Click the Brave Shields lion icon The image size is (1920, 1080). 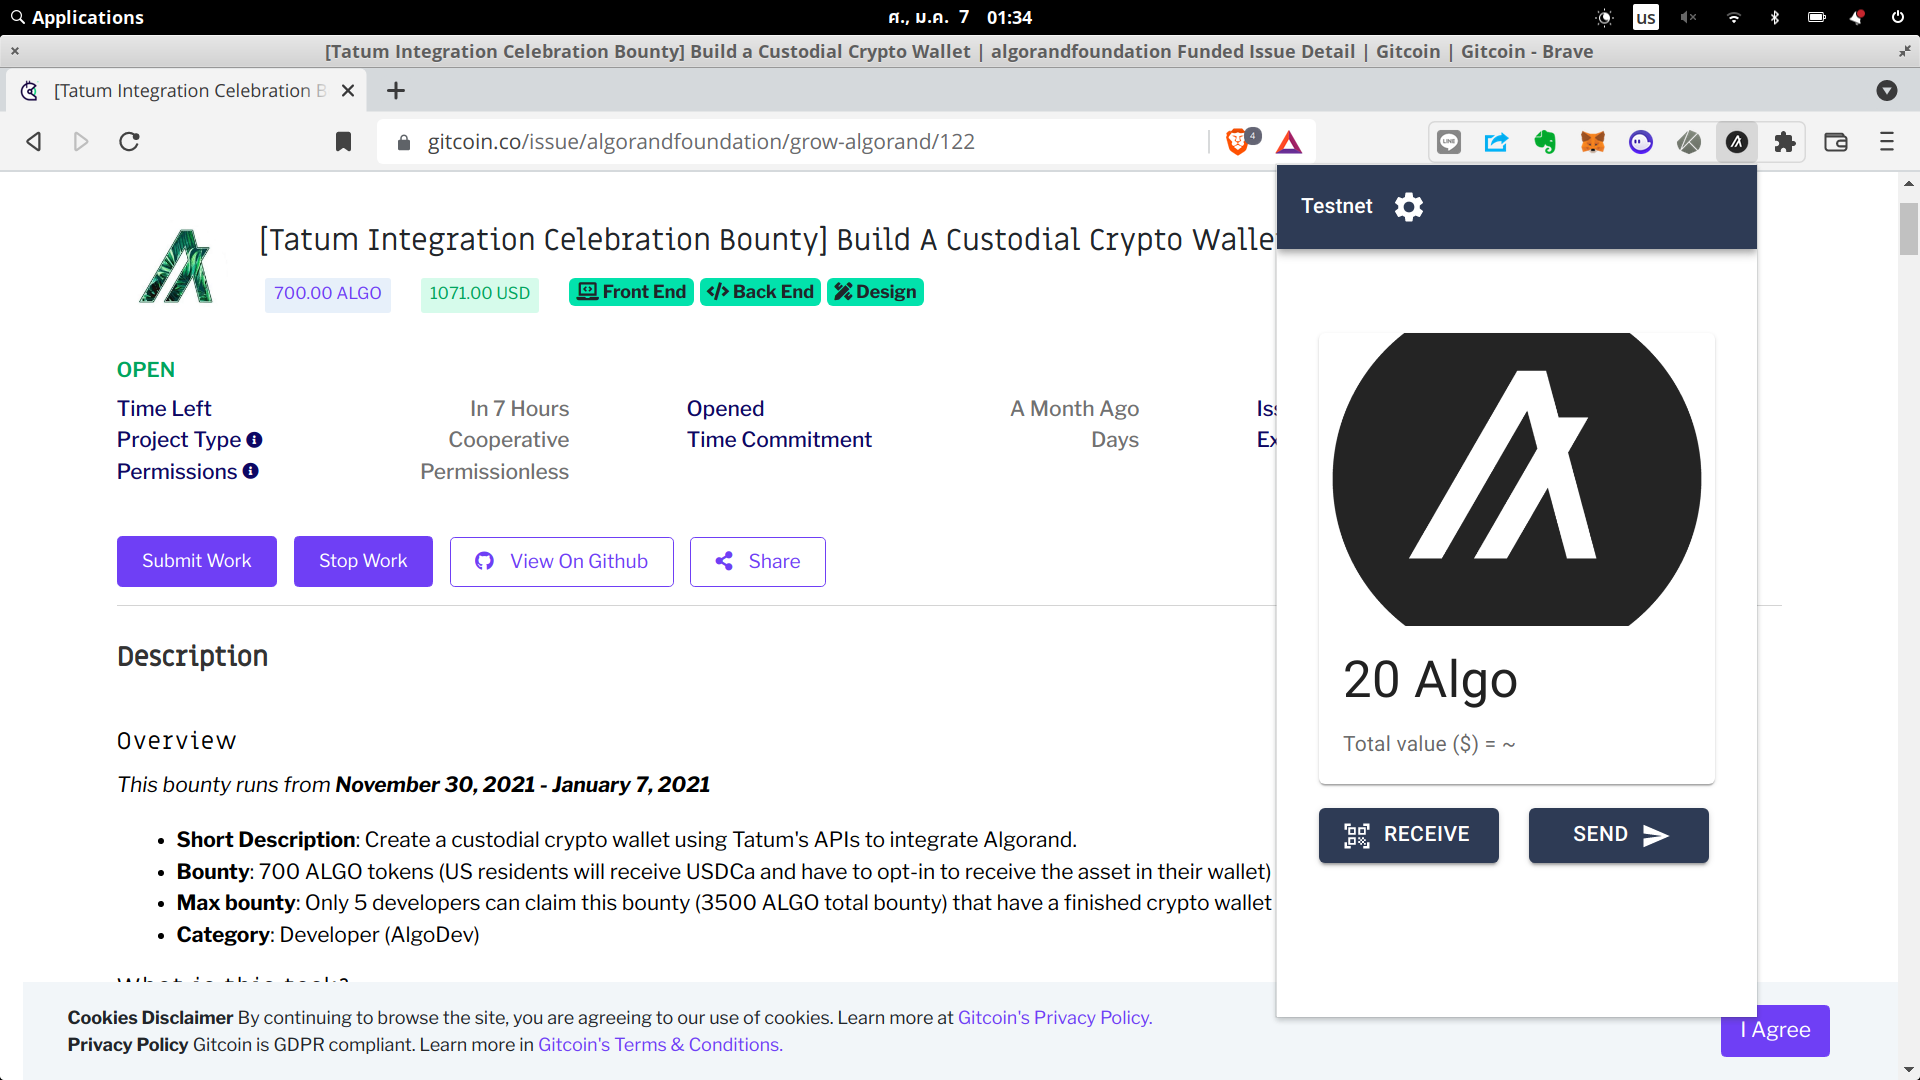[1238, 142]
